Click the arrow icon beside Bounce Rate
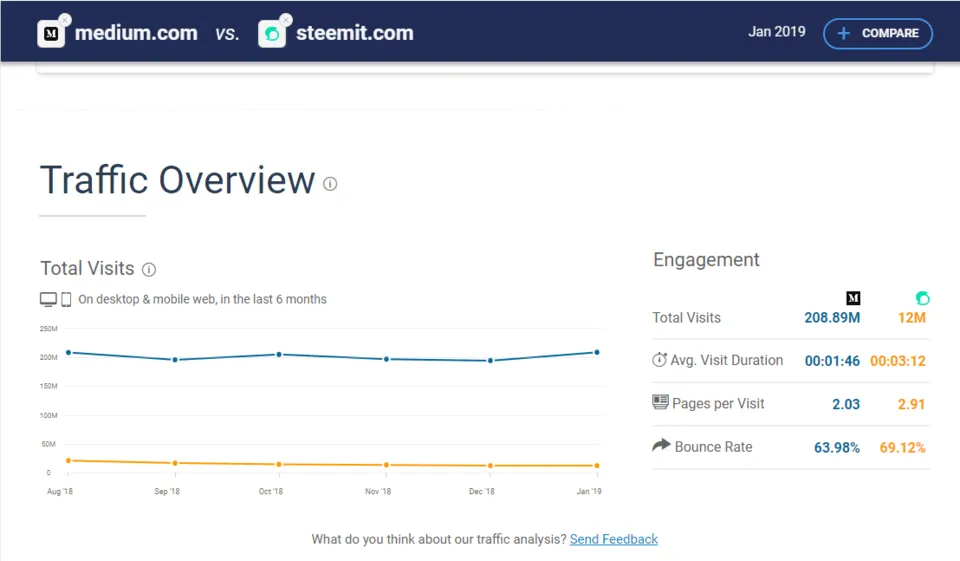 coord(661,445)
